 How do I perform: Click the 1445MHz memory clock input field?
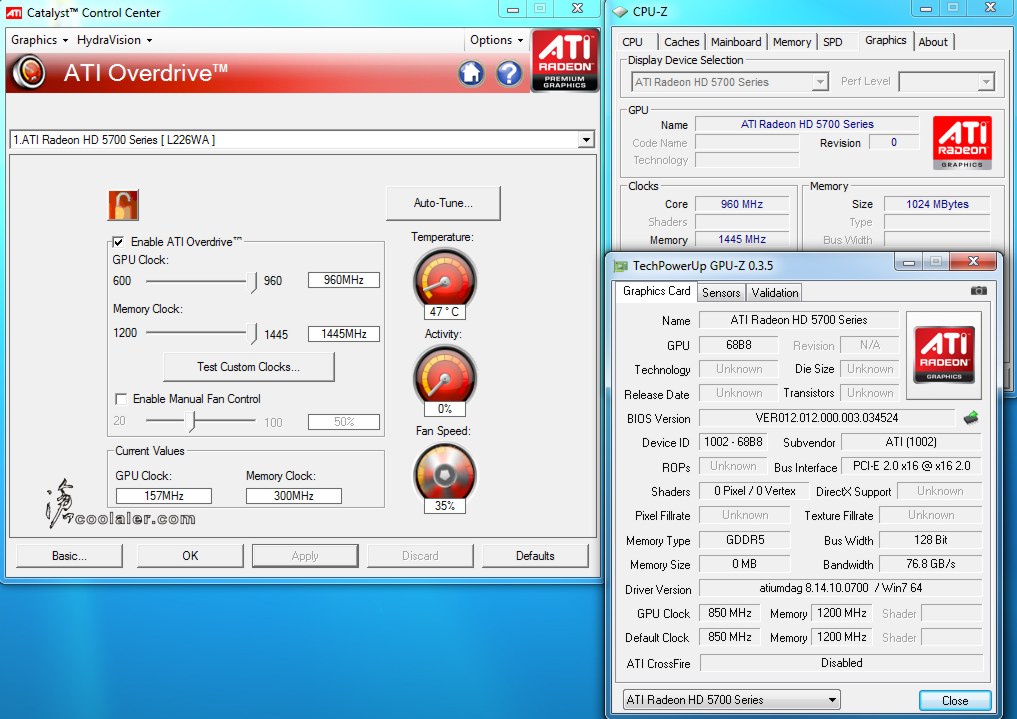[x=344, y=334]
